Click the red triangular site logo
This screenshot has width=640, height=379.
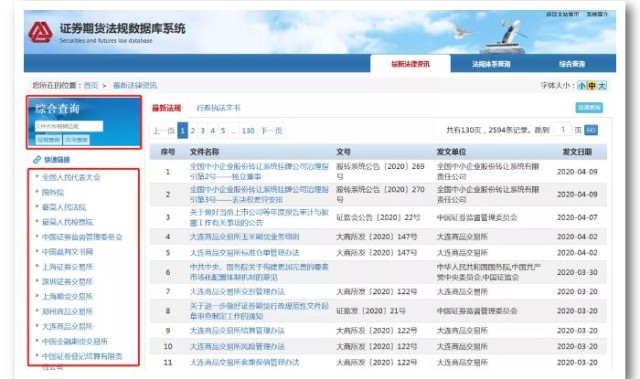coord(40,32)
